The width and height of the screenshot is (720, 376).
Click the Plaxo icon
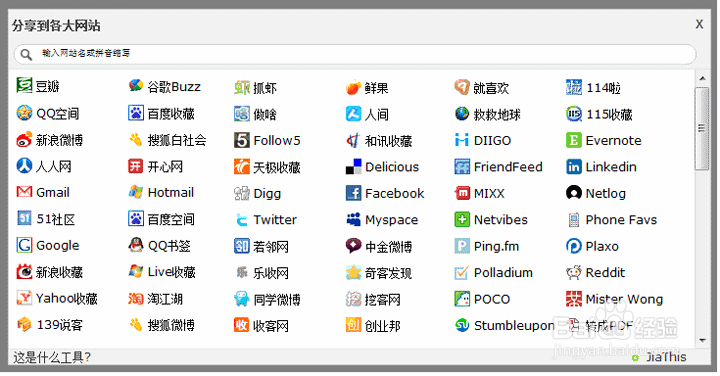tap(574, 246)
